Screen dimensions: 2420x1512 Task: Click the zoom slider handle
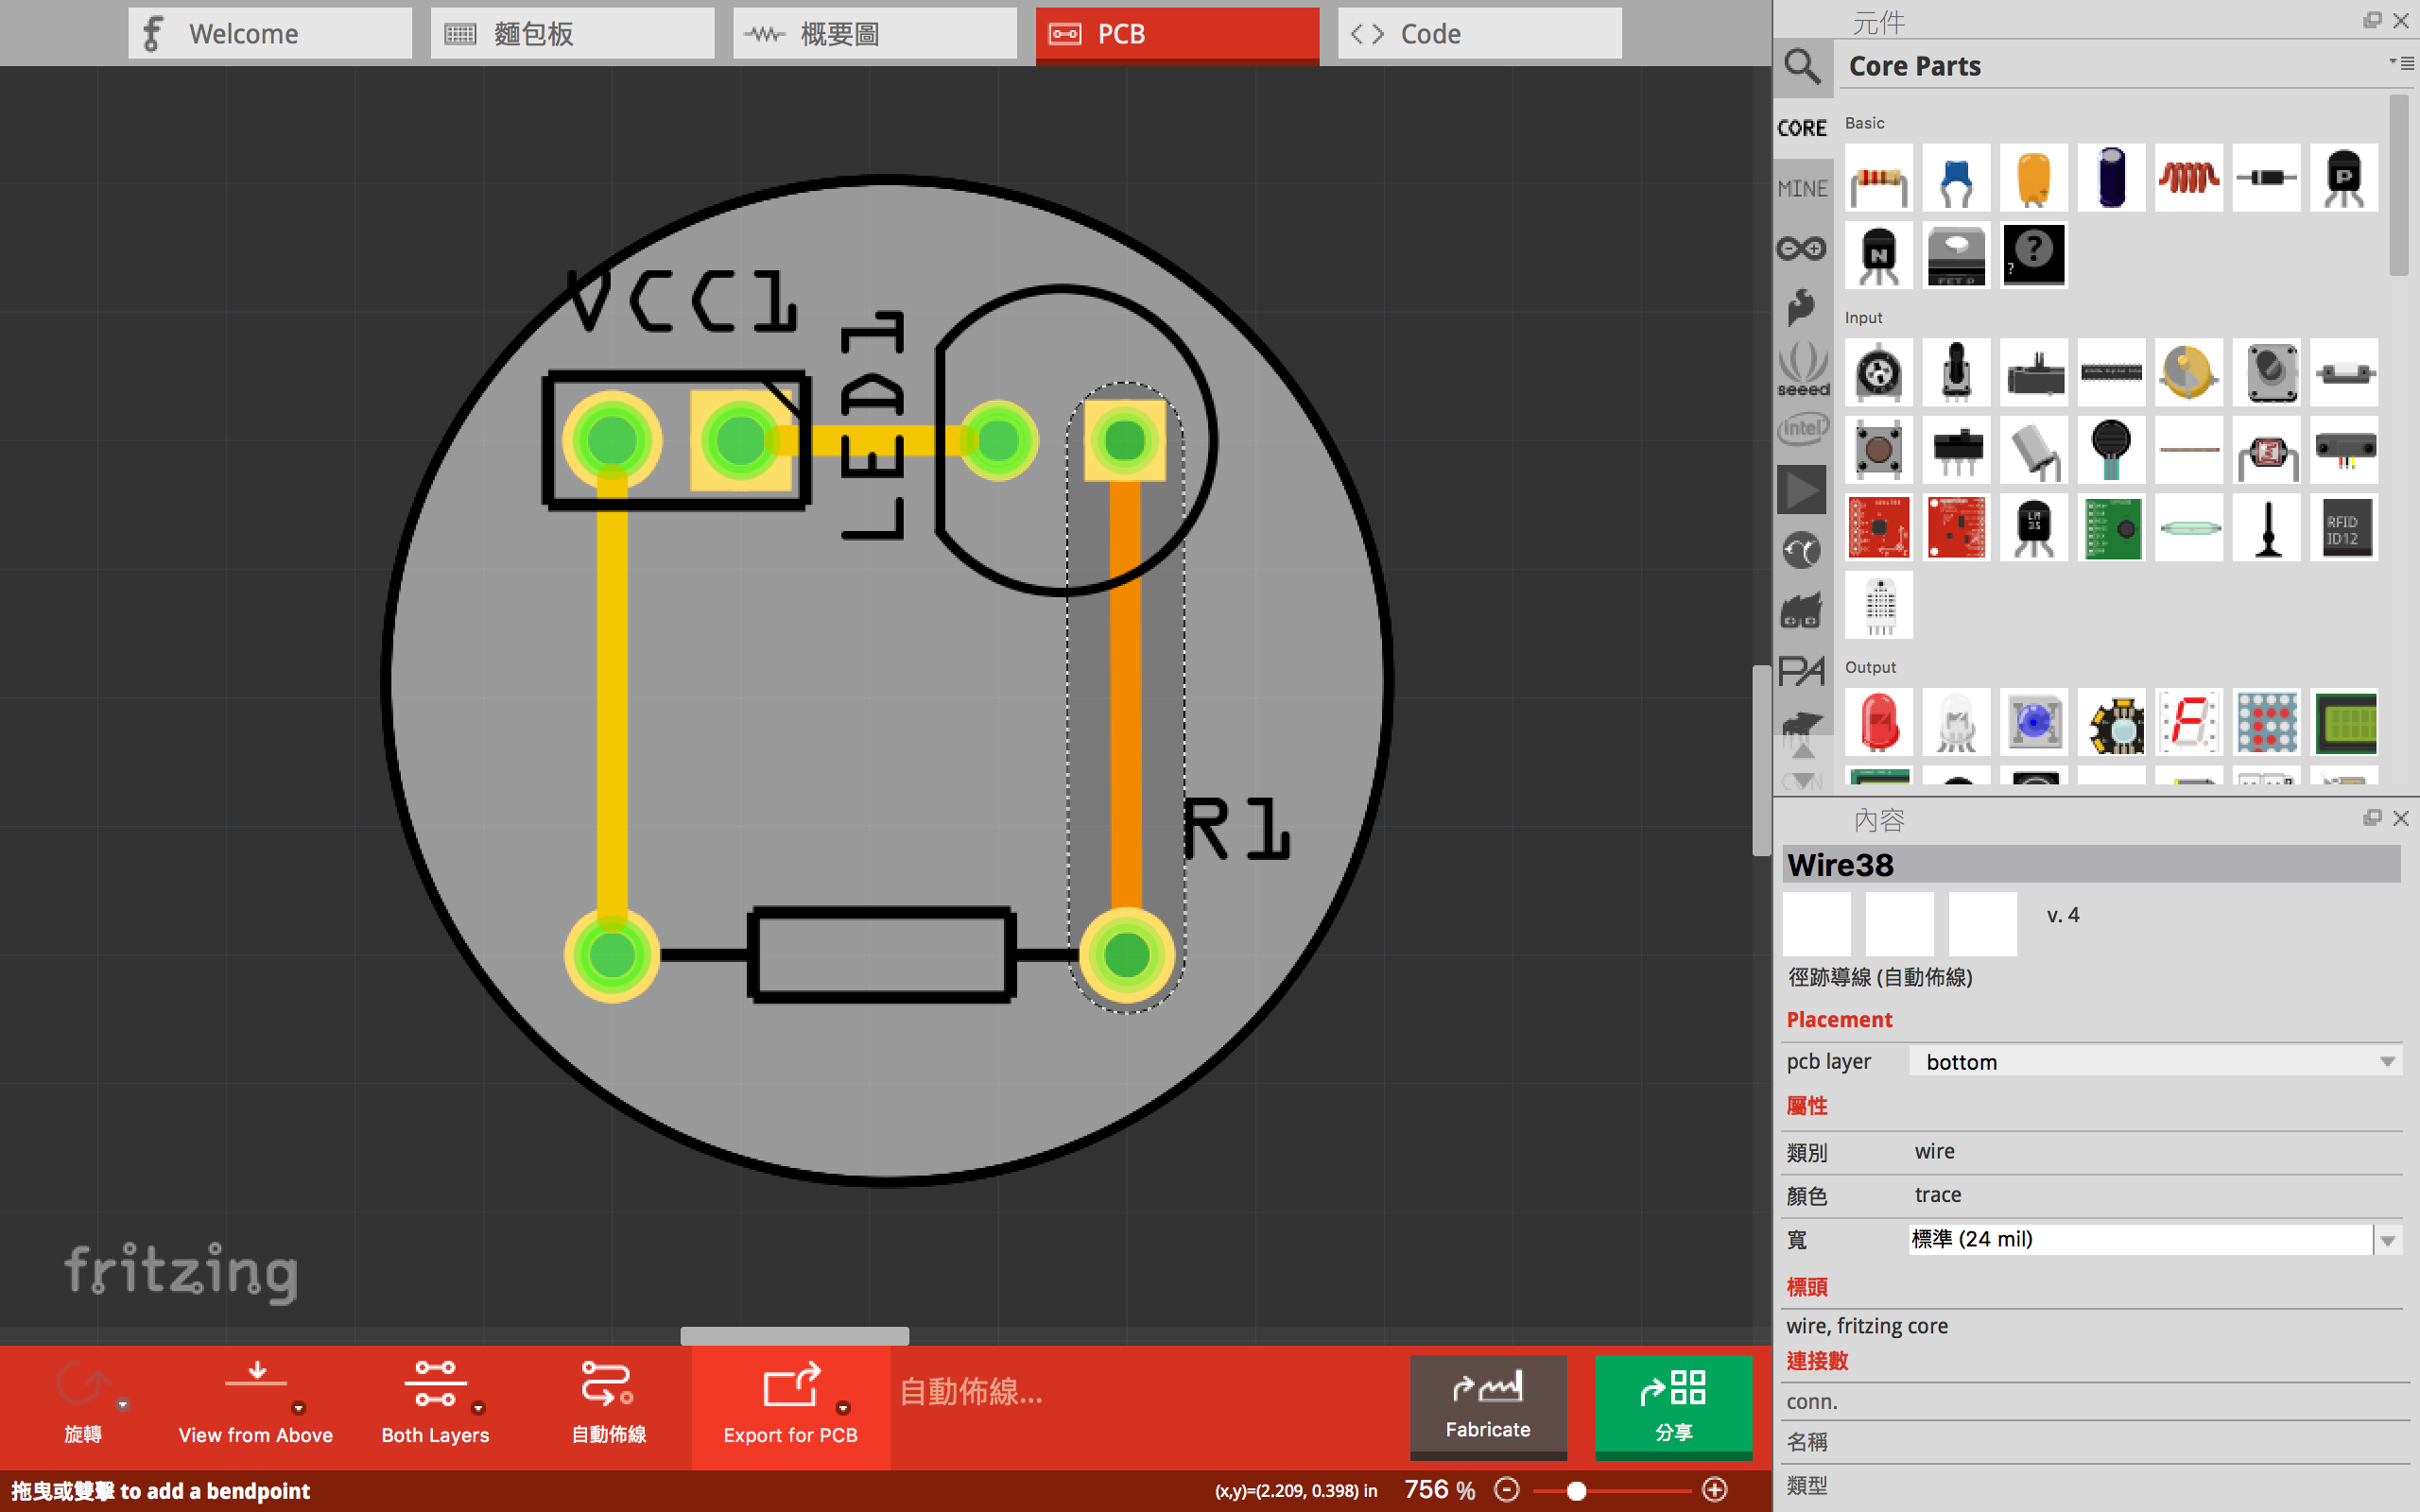(1576, 1490)
